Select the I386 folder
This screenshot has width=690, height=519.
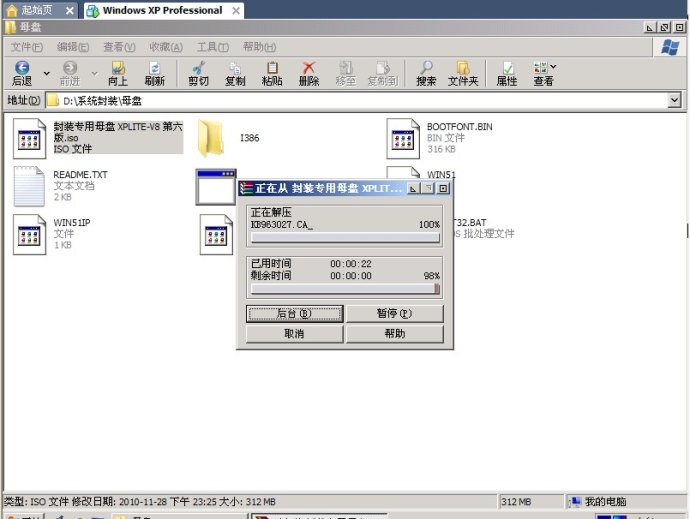click(x=228, y=138)
